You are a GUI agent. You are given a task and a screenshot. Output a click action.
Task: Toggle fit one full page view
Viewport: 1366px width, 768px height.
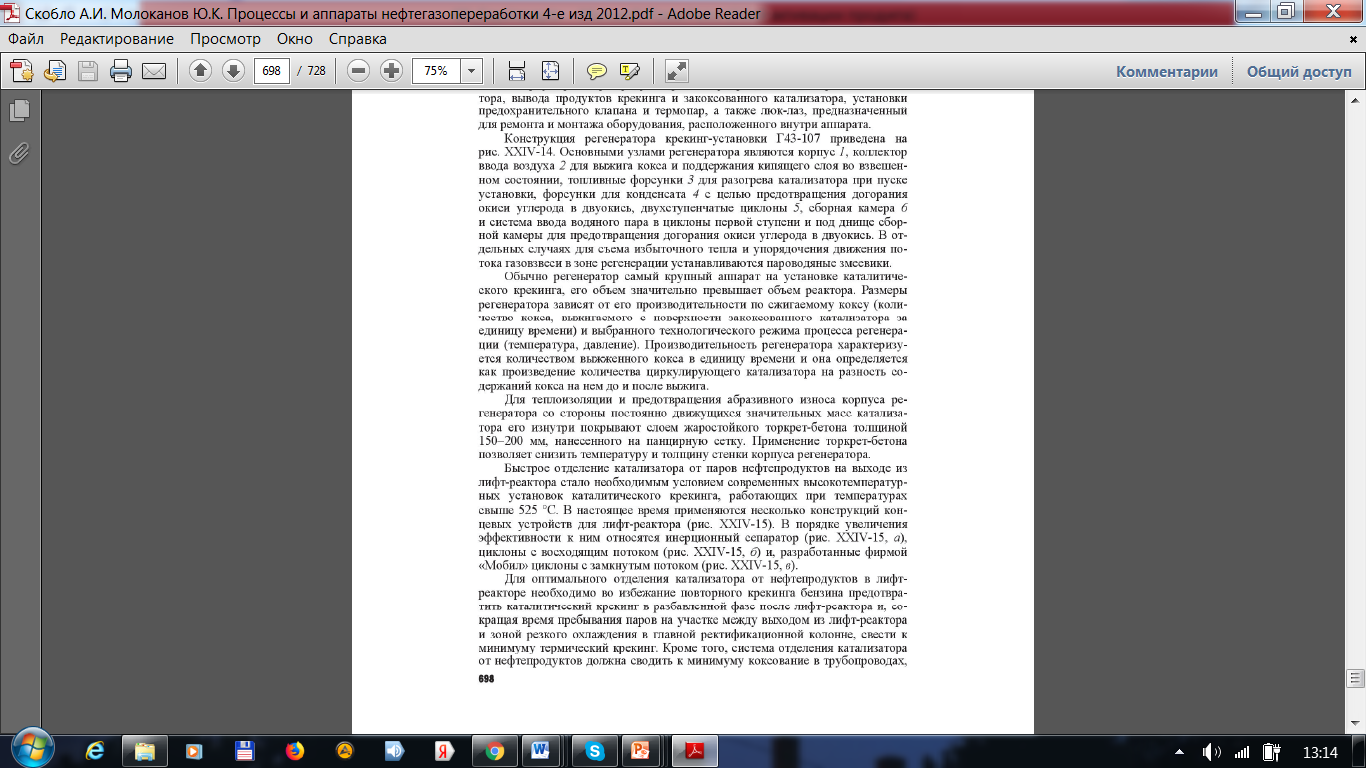click(x=550, y=71)
